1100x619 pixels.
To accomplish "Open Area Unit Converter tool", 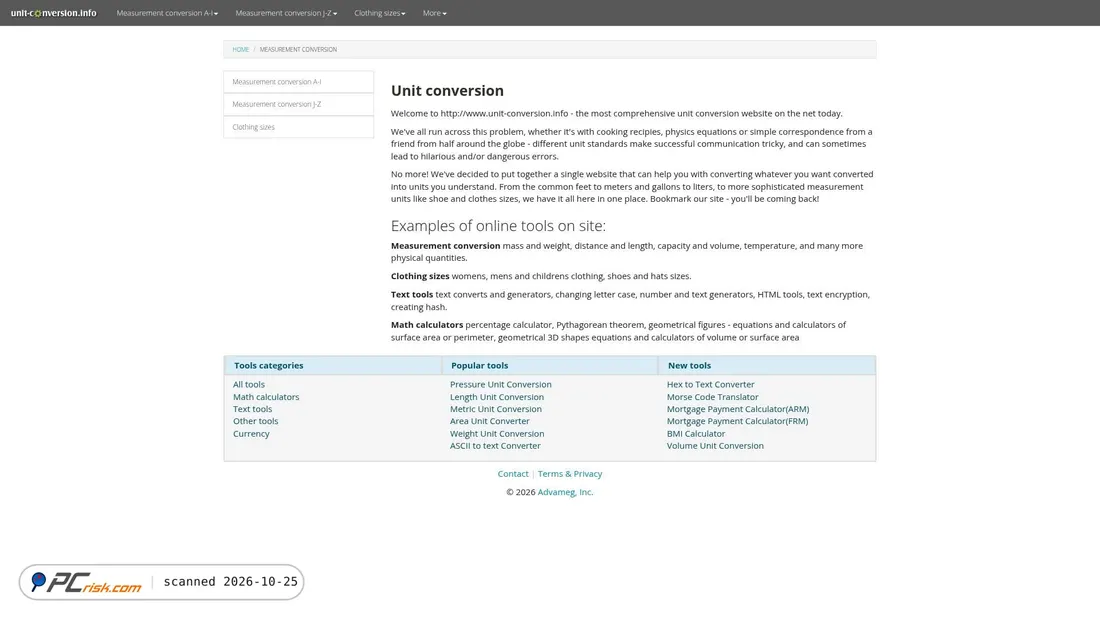I will click(x=490, y=421).
